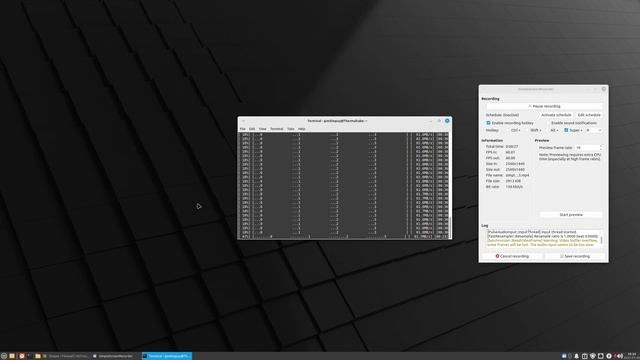Toggle the Alt hotkey modifier checkbox
640x360 pixels.
(x=547, y=130)
